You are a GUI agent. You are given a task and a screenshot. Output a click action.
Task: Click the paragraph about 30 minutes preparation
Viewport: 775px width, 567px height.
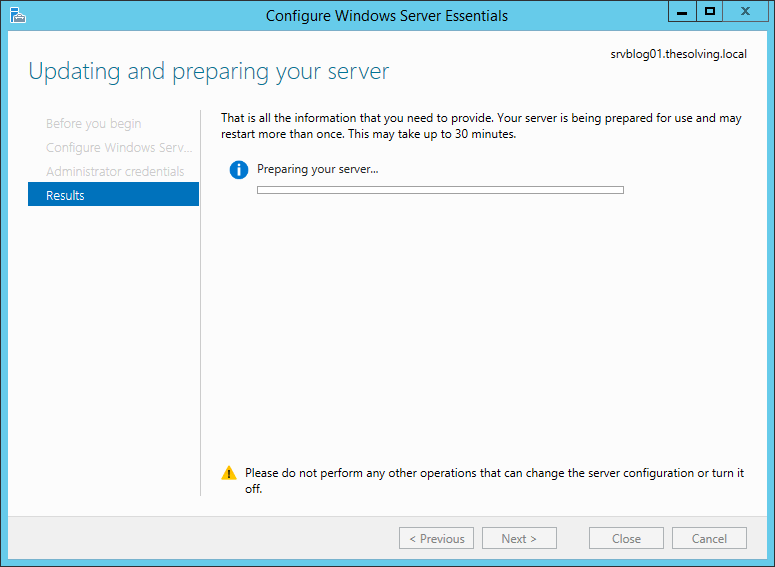coord(481,126)
